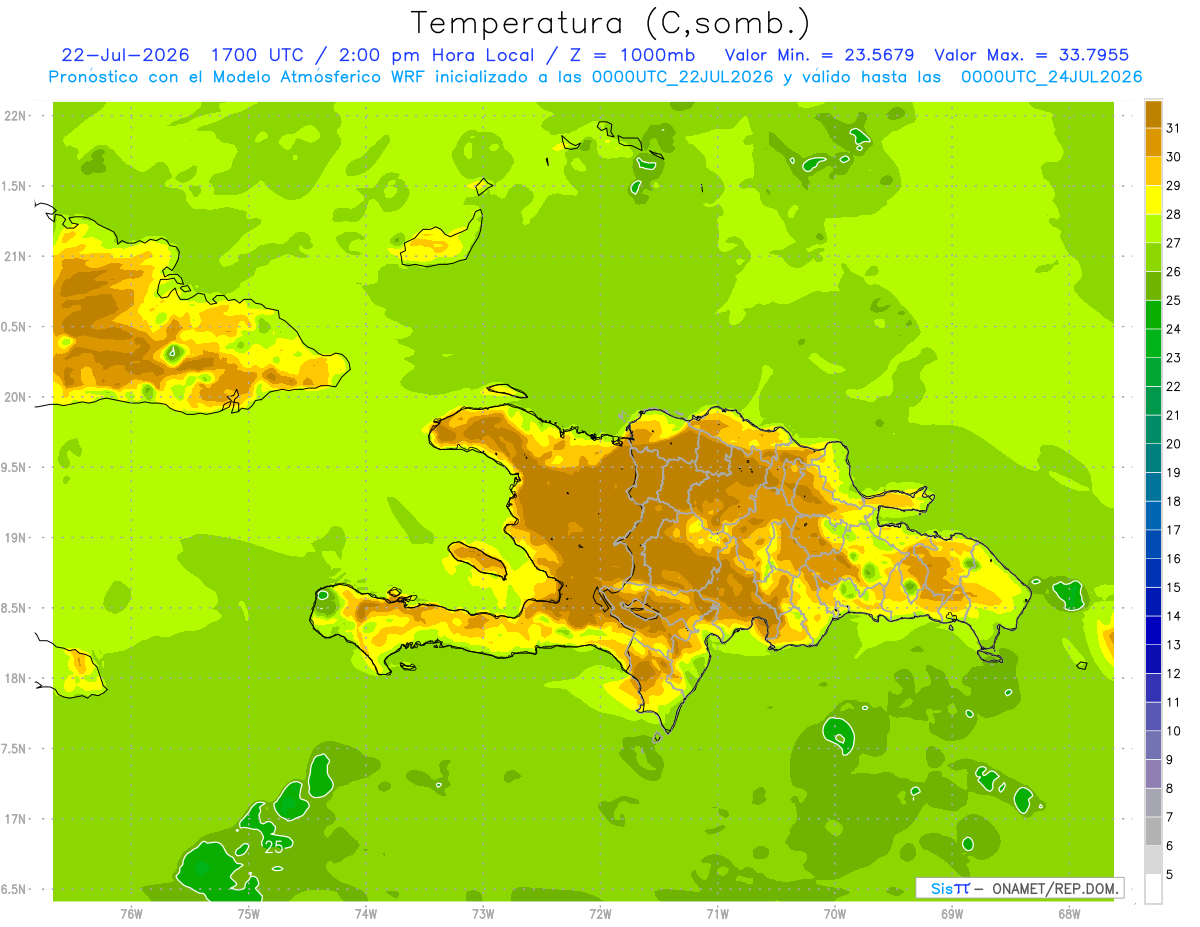Click the longitude label "76W"
Viewport: 1200px width, 927px height.
tap(131, 914)
